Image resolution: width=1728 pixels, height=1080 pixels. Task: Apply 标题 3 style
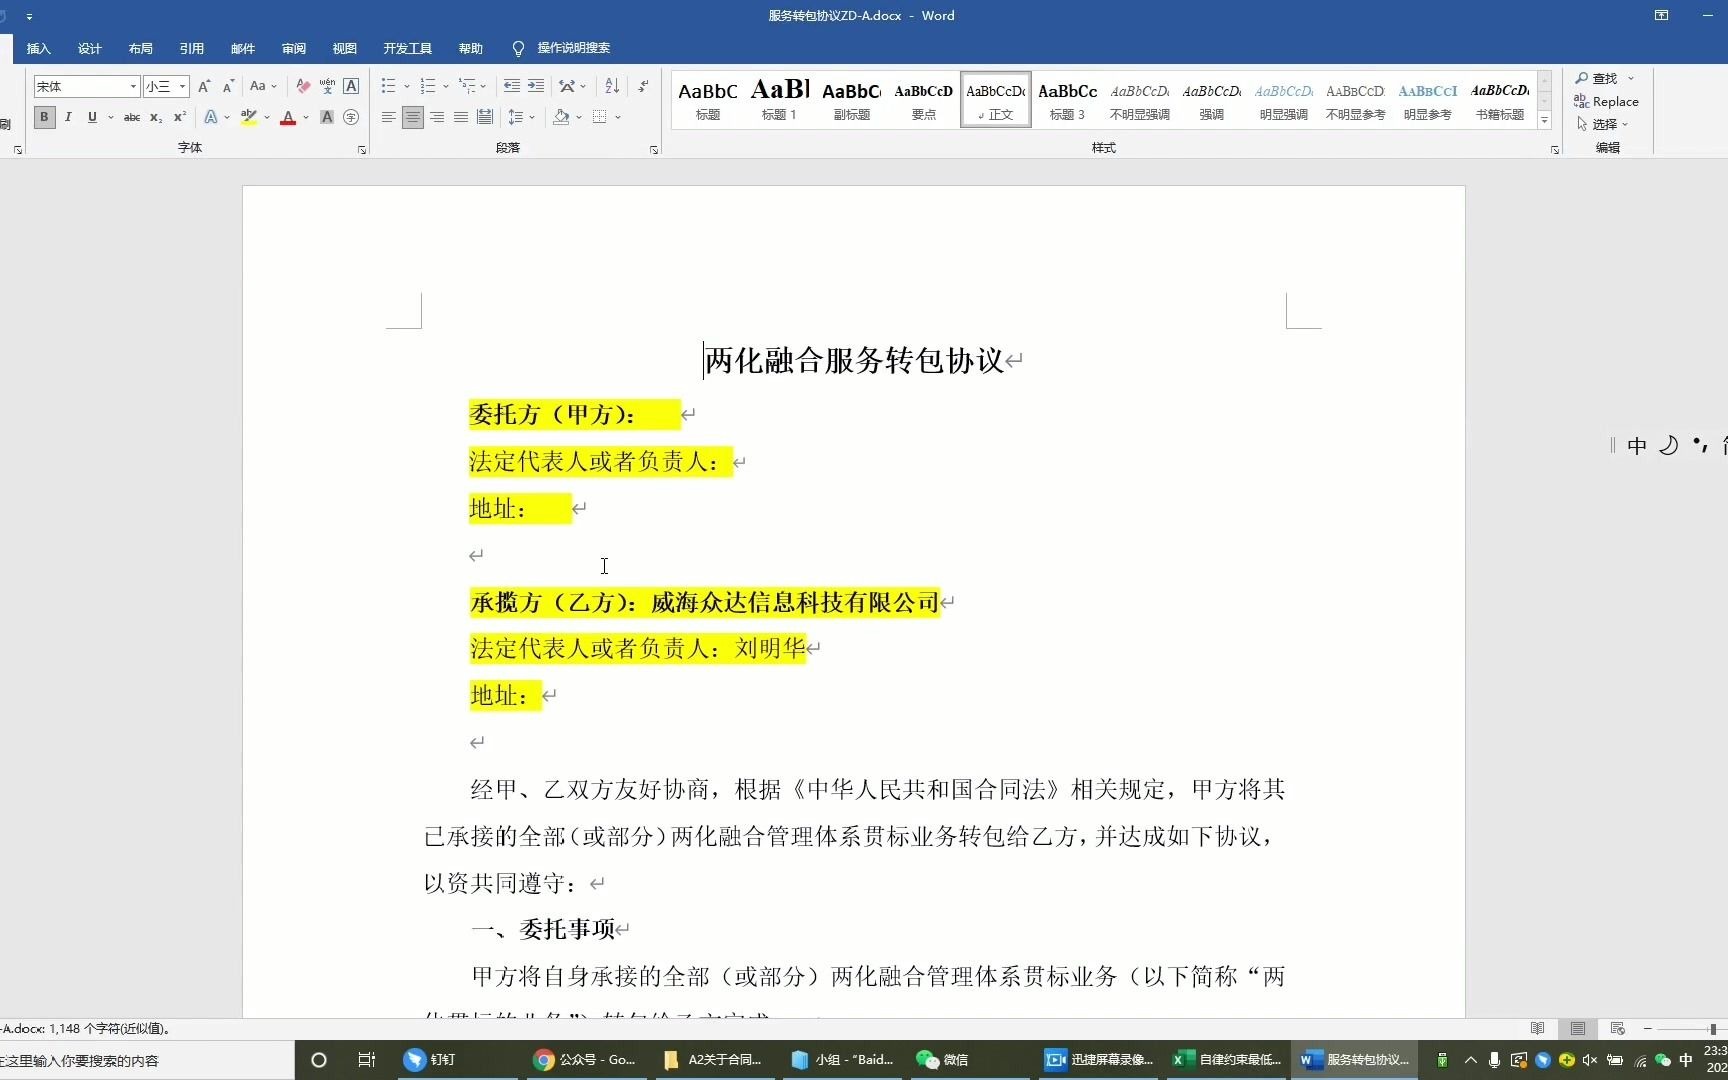pos(1068,99)
